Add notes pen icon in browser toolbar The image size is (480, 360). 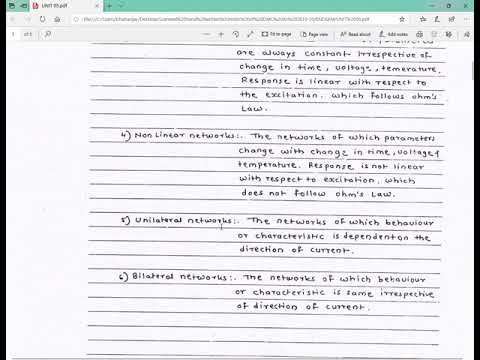pyautogui.click(x=437, y=19)
